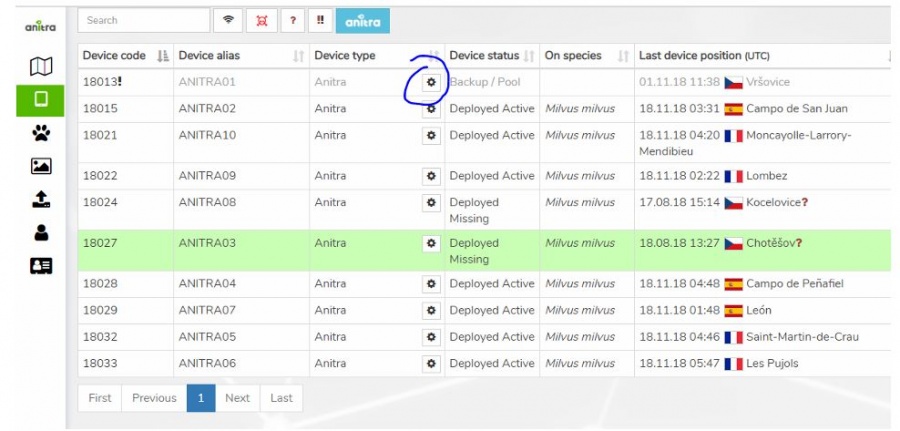900x431 pixels.
Task: Click the blue anitra filter button
Action: click(x=363, y=20)
